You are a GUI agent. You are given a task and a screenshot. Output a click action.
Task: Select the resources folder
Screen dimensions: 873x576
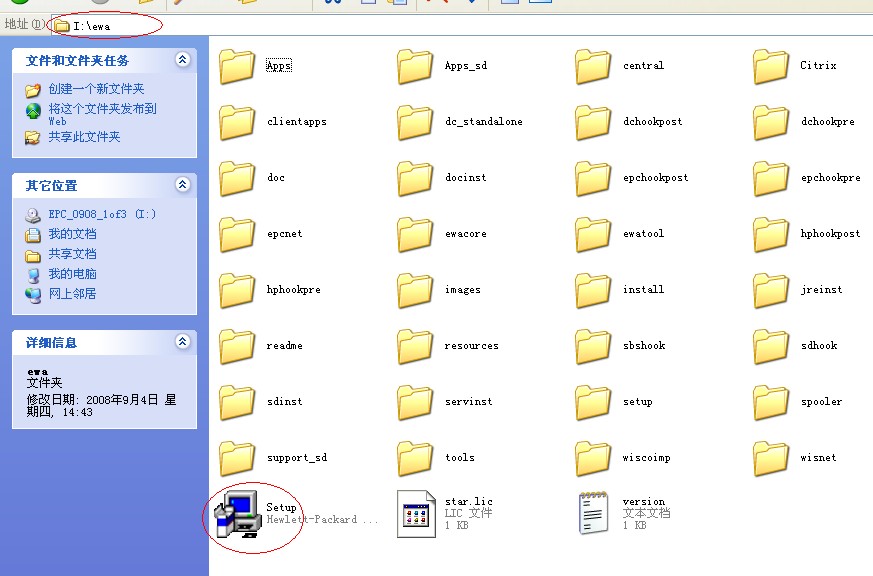[416, 346]
